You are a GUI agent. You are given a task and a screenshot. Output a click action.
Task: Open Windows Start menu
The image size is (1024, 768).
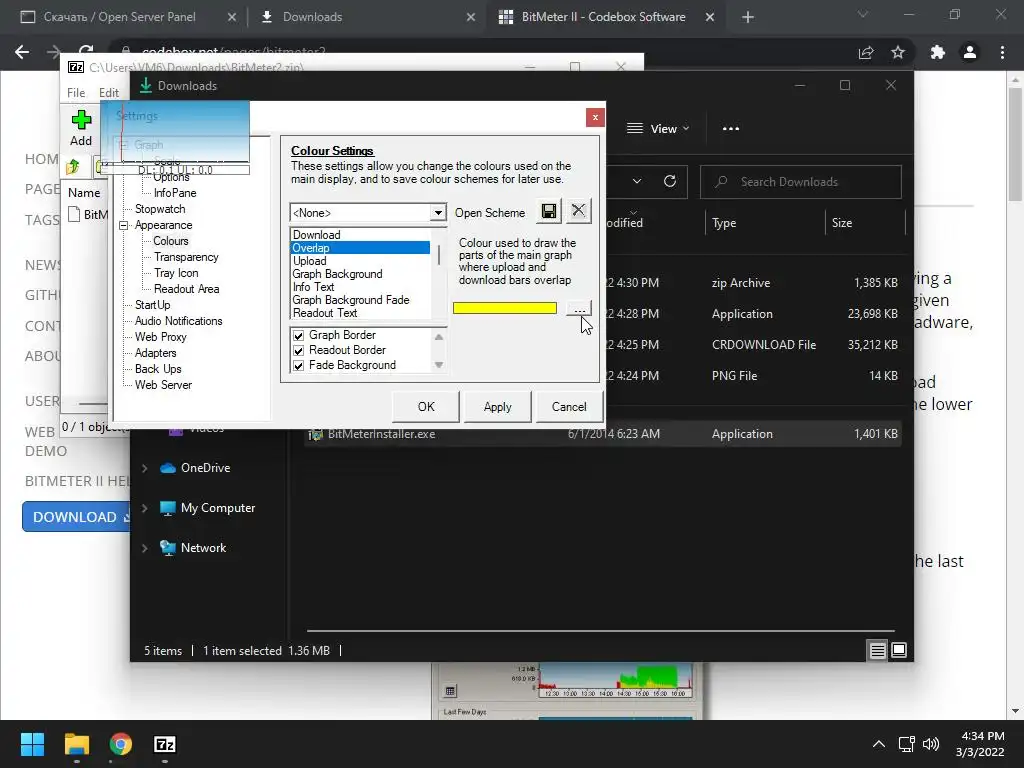pos(32,744)
